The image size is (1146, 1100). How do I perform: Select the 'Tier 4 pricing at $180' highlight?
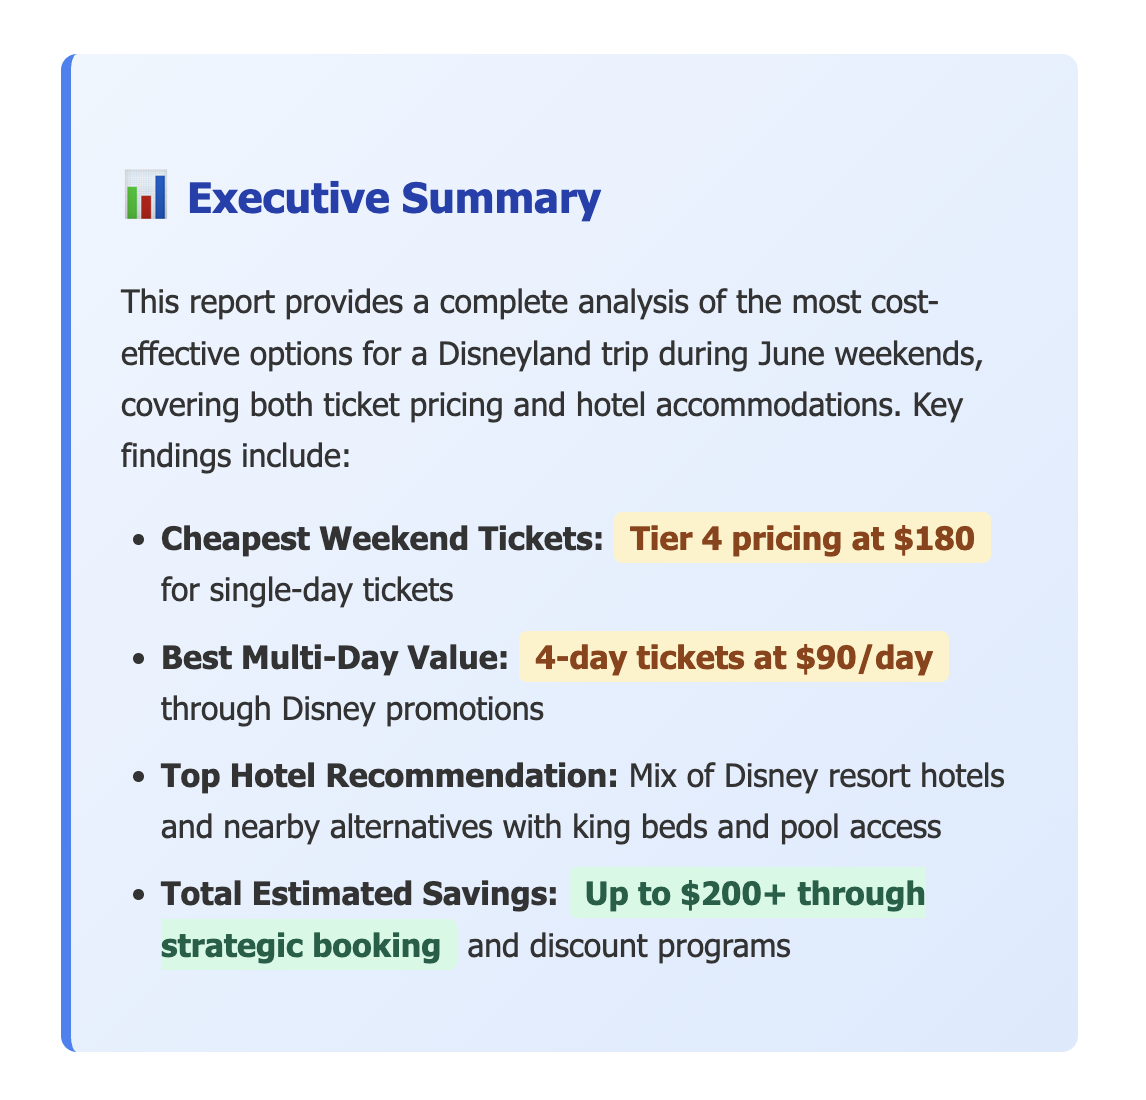[x=802, y=539]
